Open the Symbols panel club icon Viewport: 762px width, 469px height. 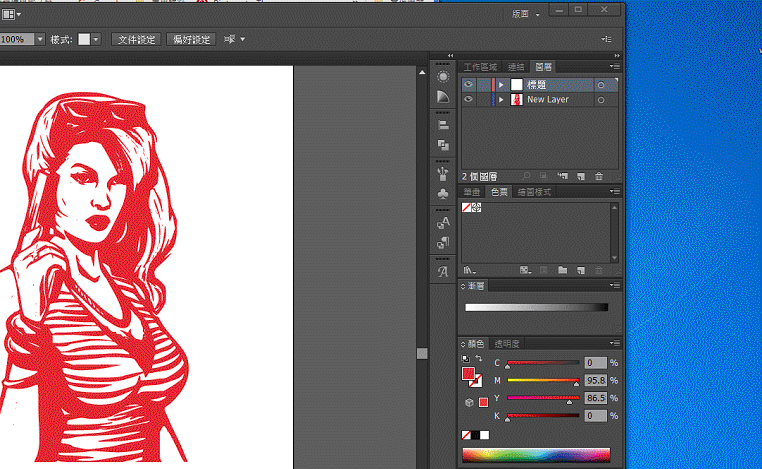(x=443, y=194)
